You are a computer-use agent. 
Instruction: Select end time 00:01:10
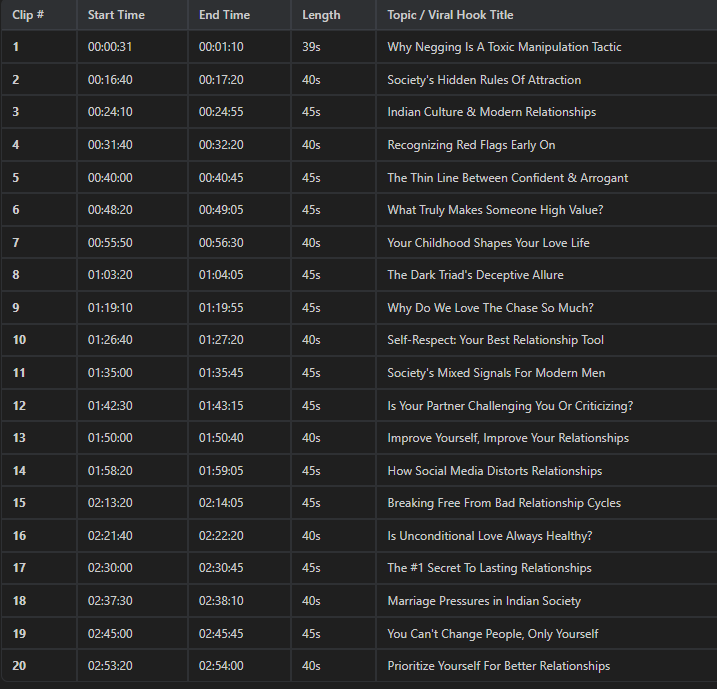pos(221,47)
